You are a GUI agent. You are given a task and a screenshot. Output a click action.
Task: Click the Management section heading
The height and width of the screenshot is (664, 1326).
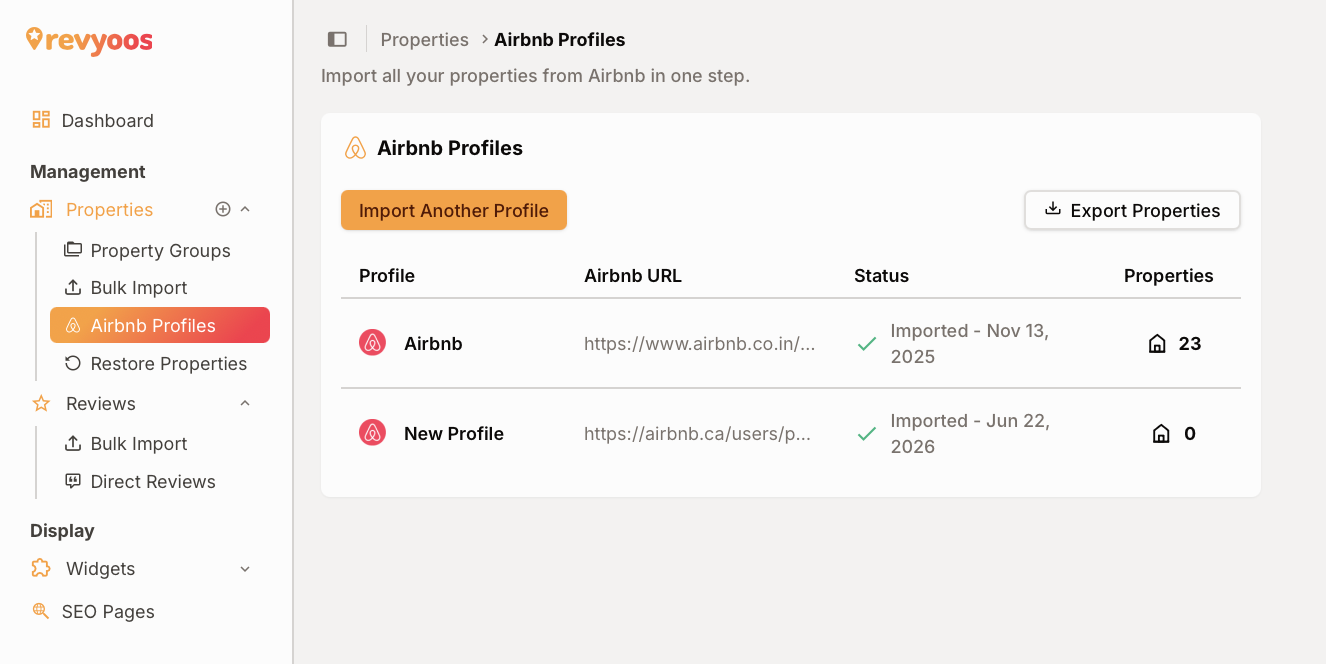pyautogui.click(x=88, y=171)
